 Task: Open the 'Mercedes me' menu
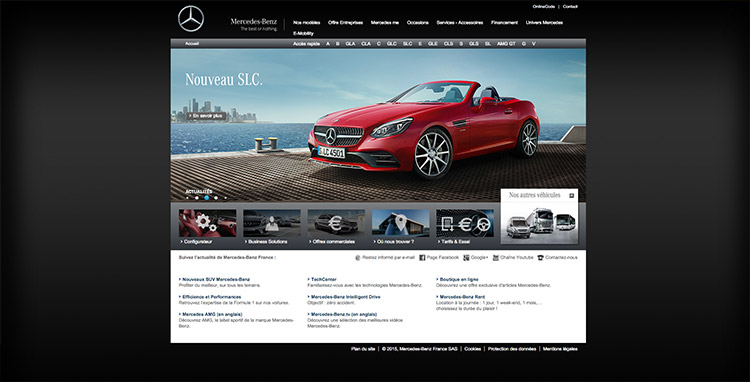385,22
